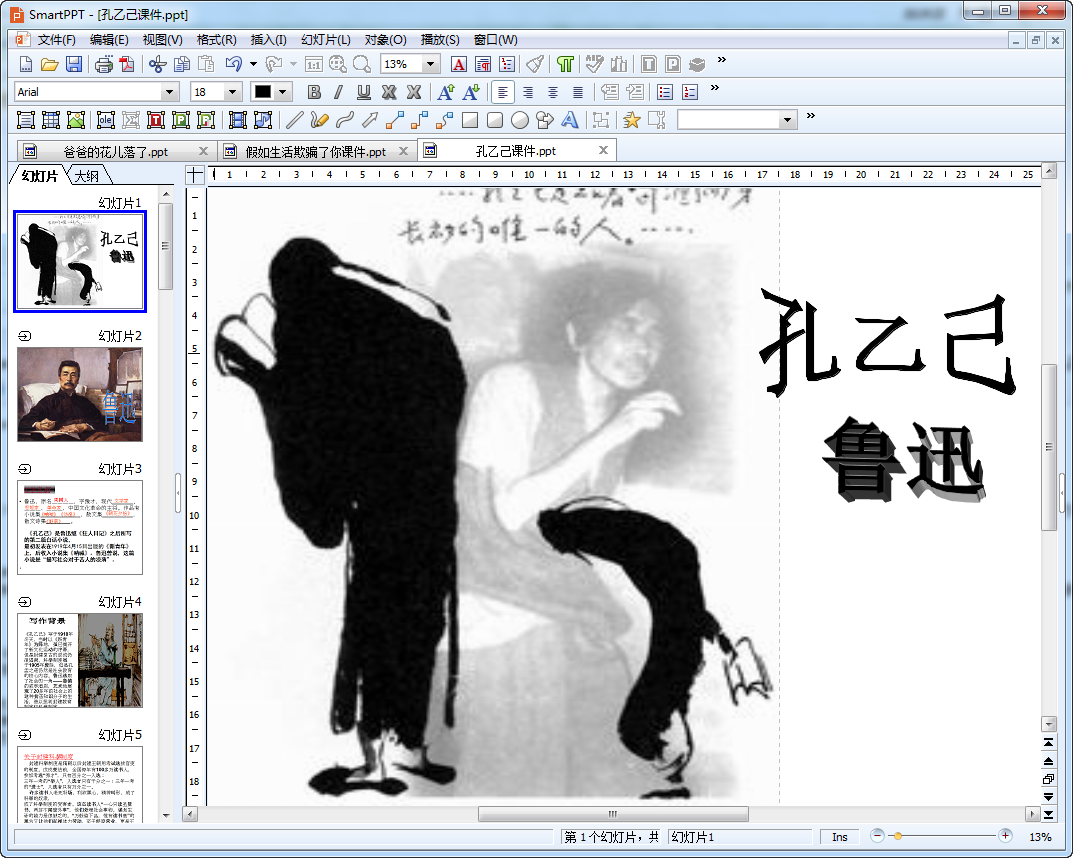Toggle formatting marks with the green pilcrow icon
Screen dimensions: 1073x858
tap(565, 64)
